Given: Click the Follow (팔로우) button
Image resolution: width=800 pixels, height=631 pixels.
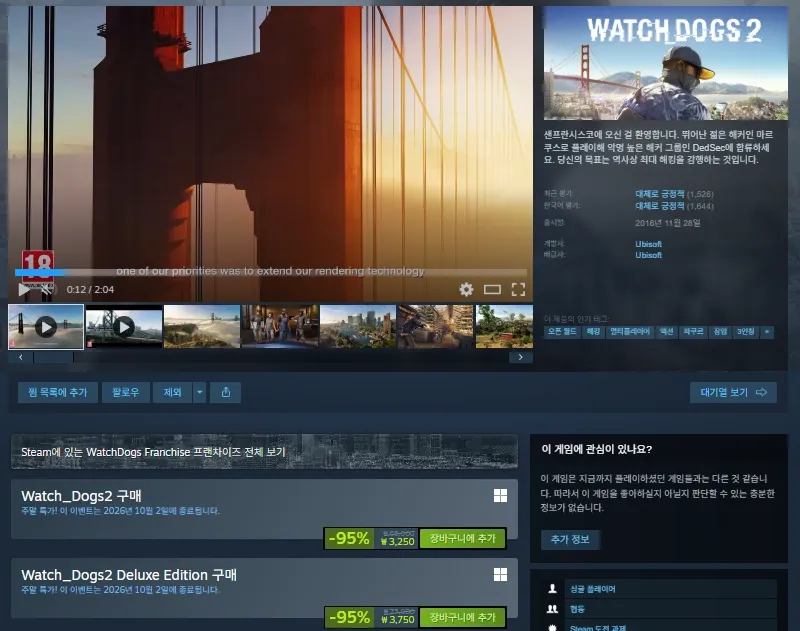Looking at the screenshot, I should tap(126, 392).
